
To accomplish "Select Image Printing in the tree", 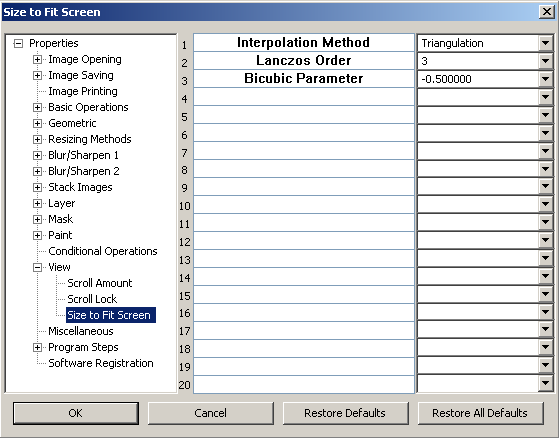I will pyautogui.click(x=83, y=91).
